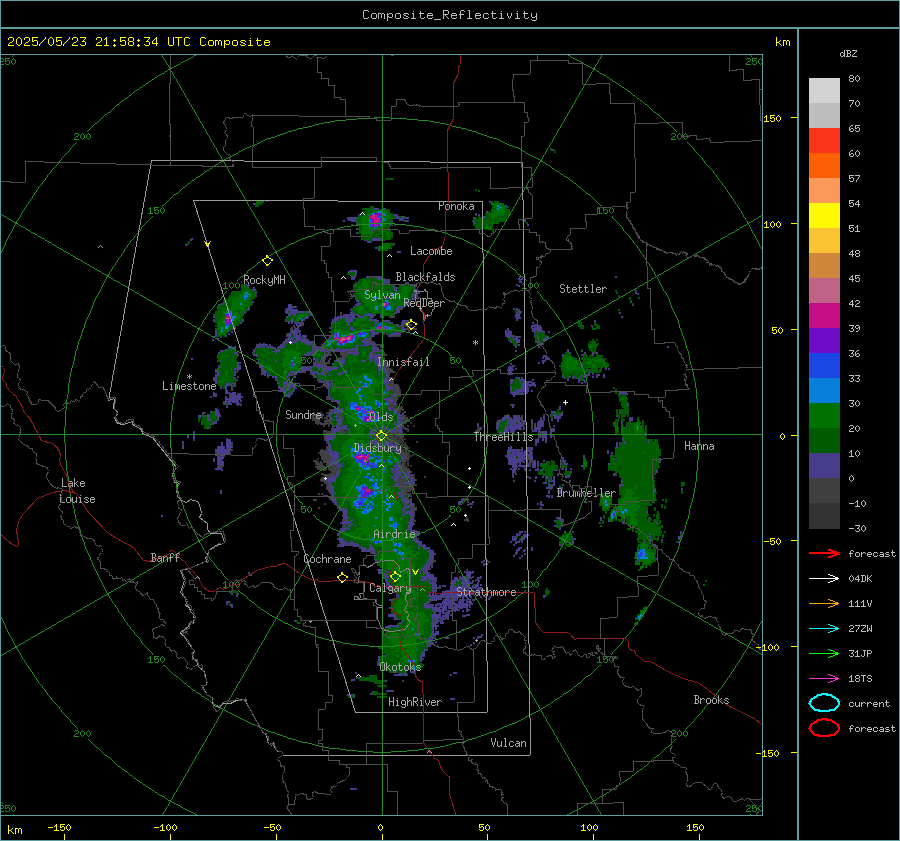Click the Sundre label
The image size is (900, 841).
[x=304, y=414]
